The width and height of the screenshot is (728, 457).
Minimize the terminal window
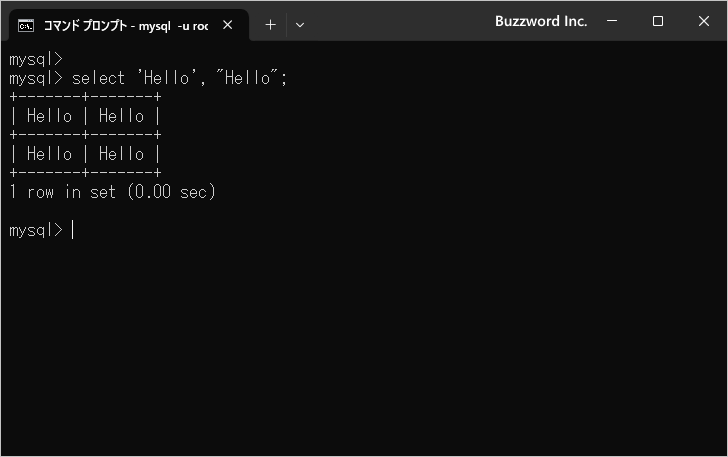612,21
